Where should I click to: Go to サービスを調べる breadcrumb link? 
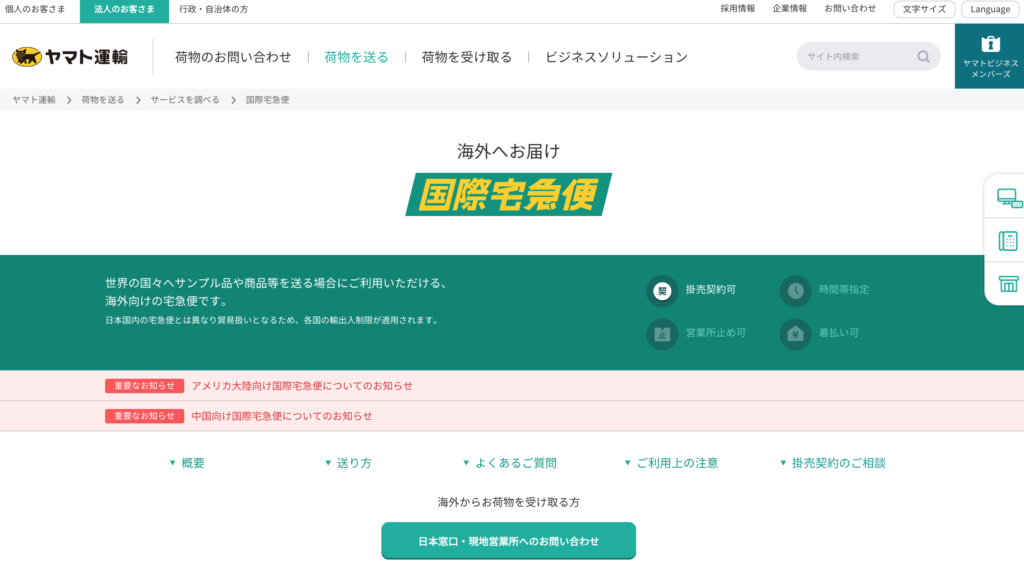tap(185, 100)
